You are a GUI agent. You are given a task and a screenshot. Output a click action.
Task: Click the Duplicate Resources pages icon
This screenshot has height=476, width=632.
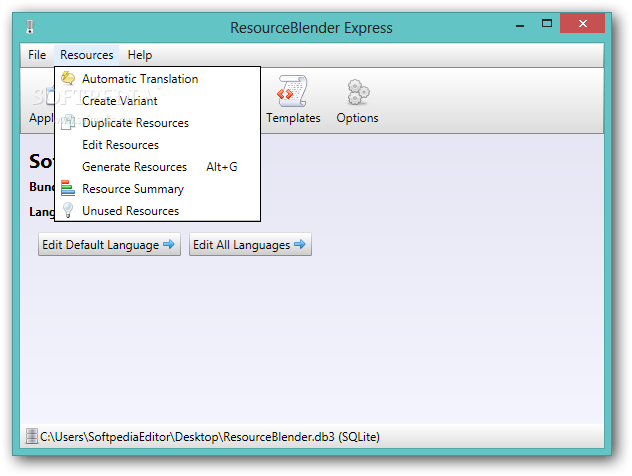click(x=68, y=122)
